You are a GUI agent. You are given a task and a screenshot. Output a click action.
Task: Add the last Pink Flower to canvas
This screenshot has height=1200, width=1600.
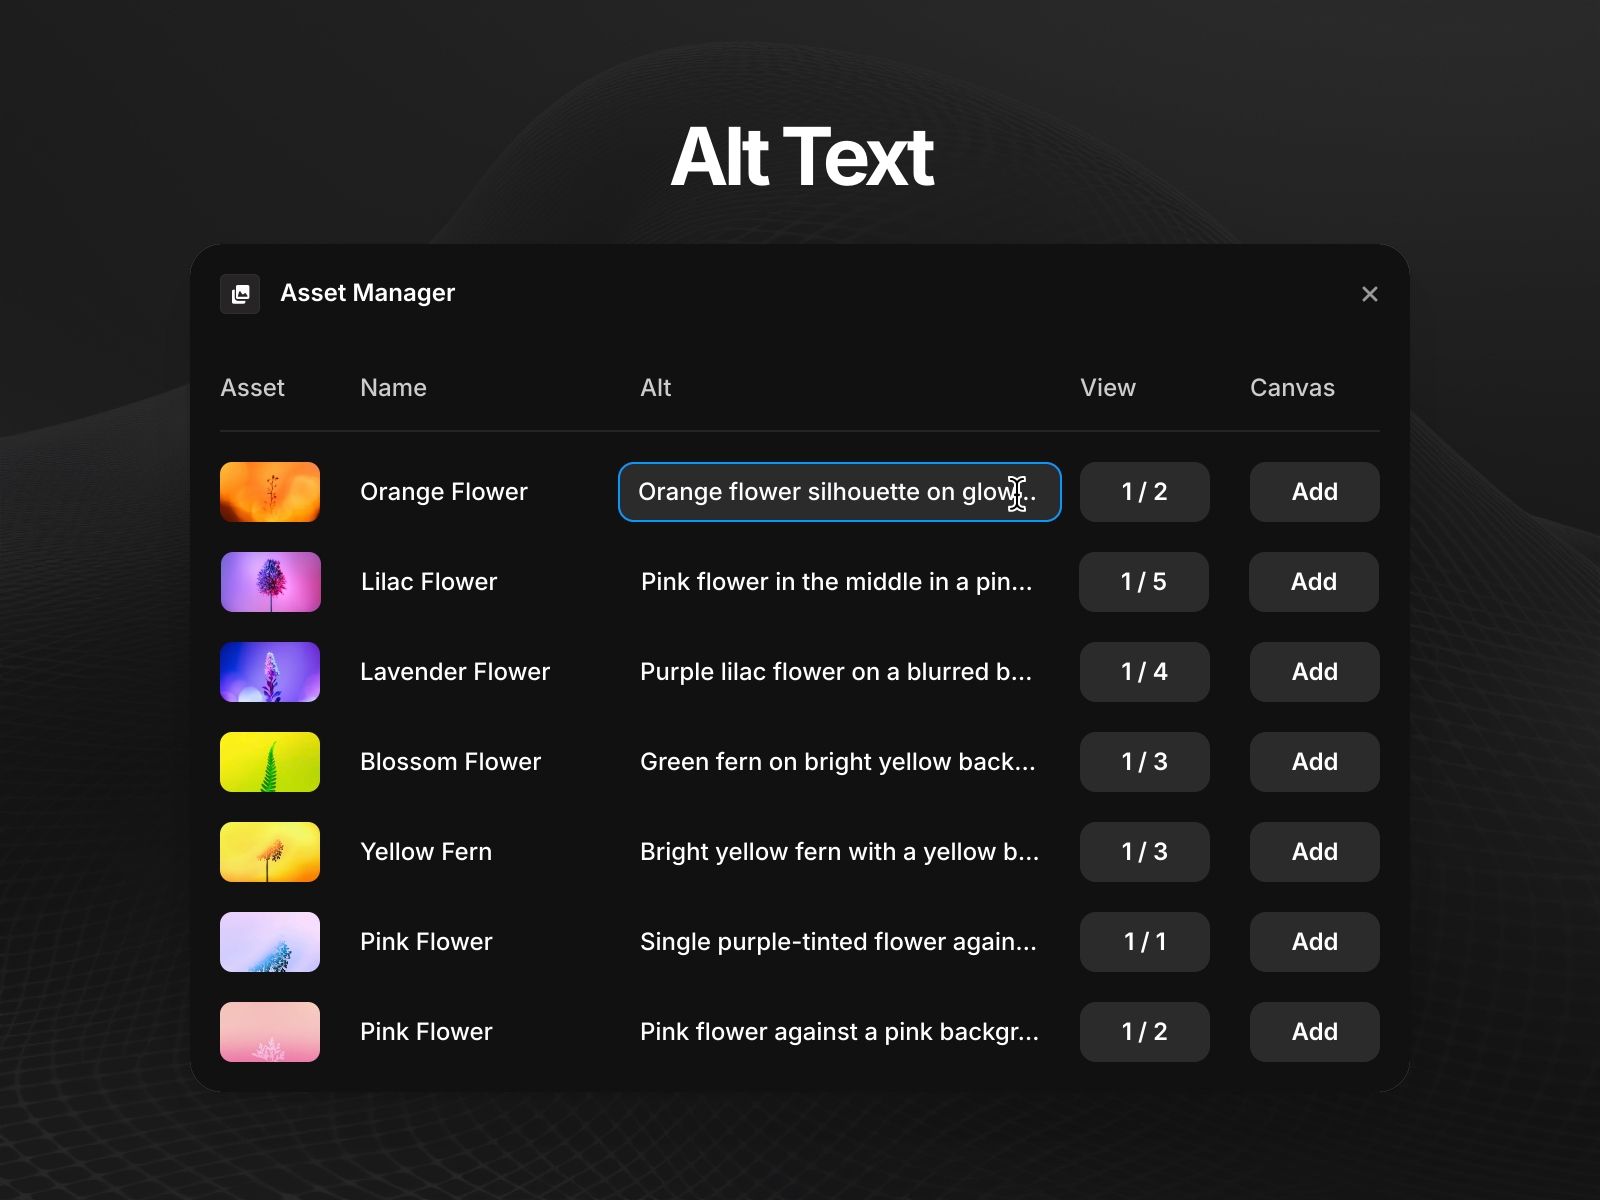[1314, 1032]
